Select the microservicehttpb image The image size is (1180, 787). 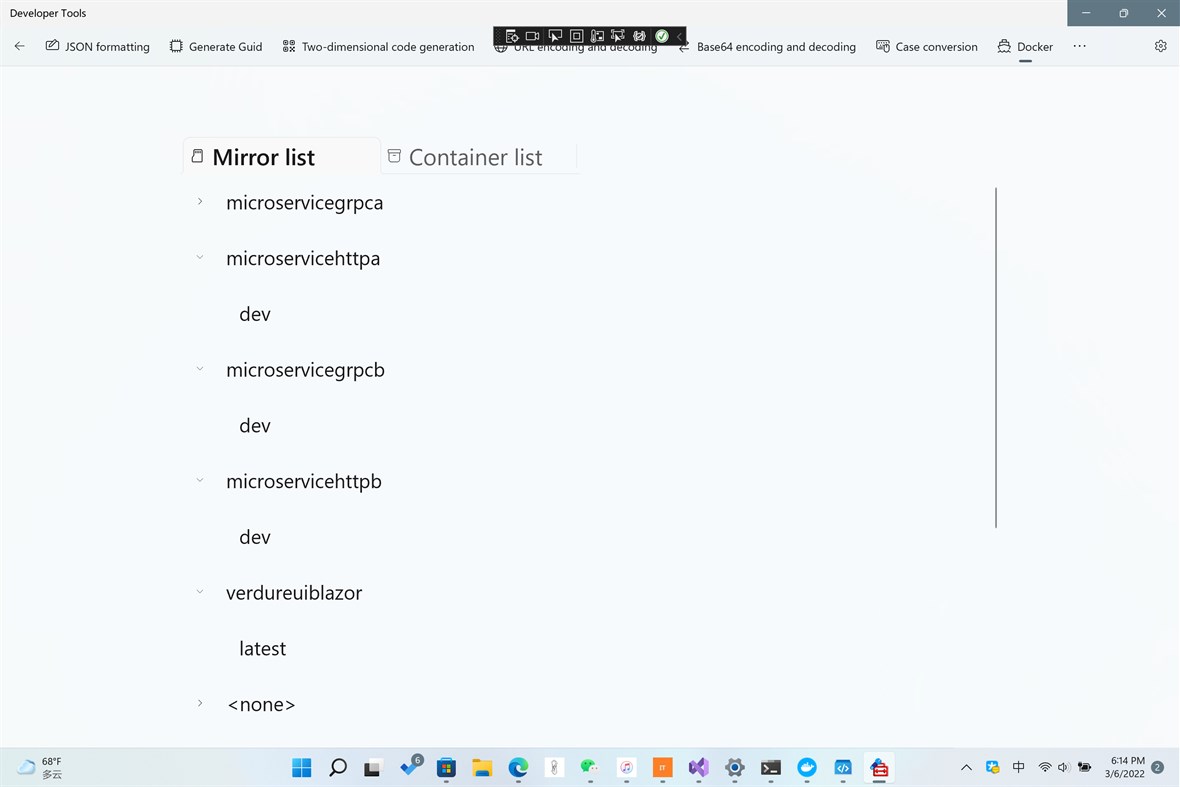tap(304, 482)
